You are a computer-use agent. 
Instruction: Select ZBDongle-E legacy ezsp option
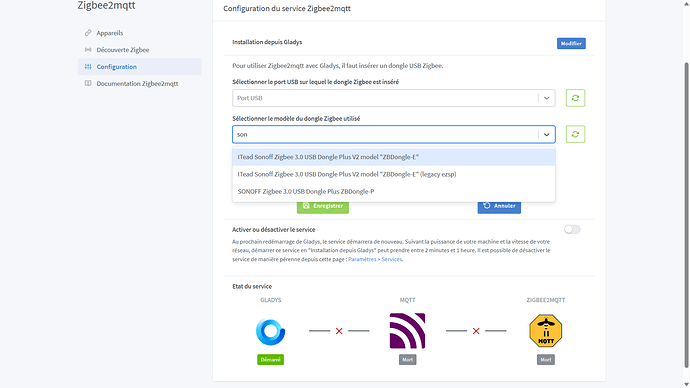coord(394,174)
